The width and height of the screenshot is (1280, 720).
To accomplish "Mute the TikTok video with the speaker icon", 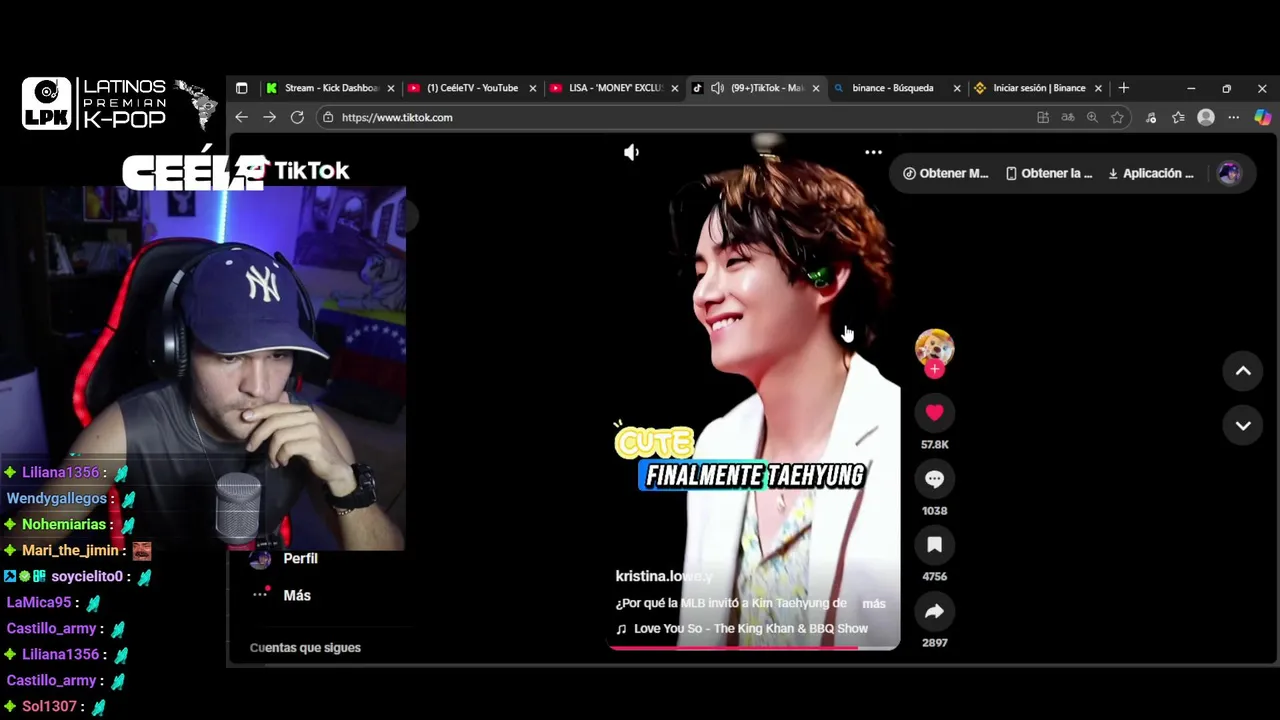I will 631,152.
